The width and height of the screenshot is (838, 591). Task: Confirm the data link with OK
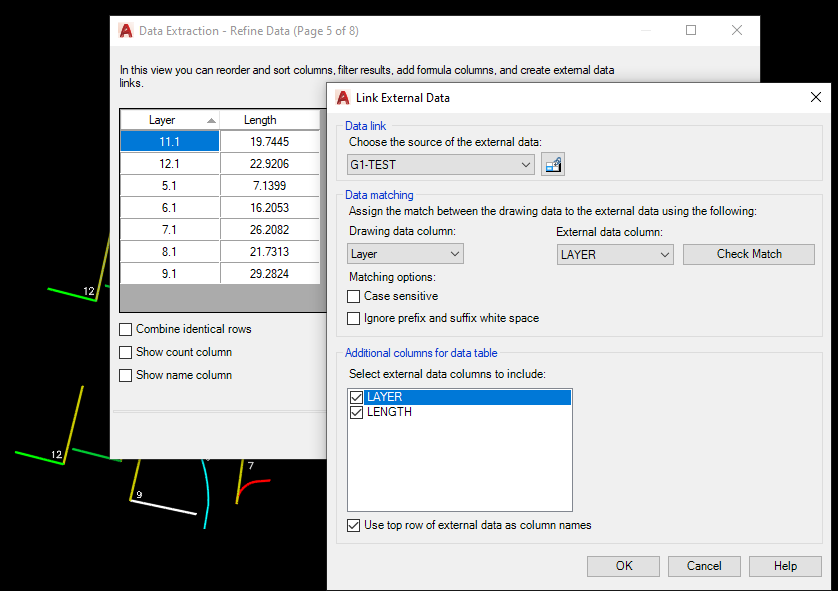[622, 565]
